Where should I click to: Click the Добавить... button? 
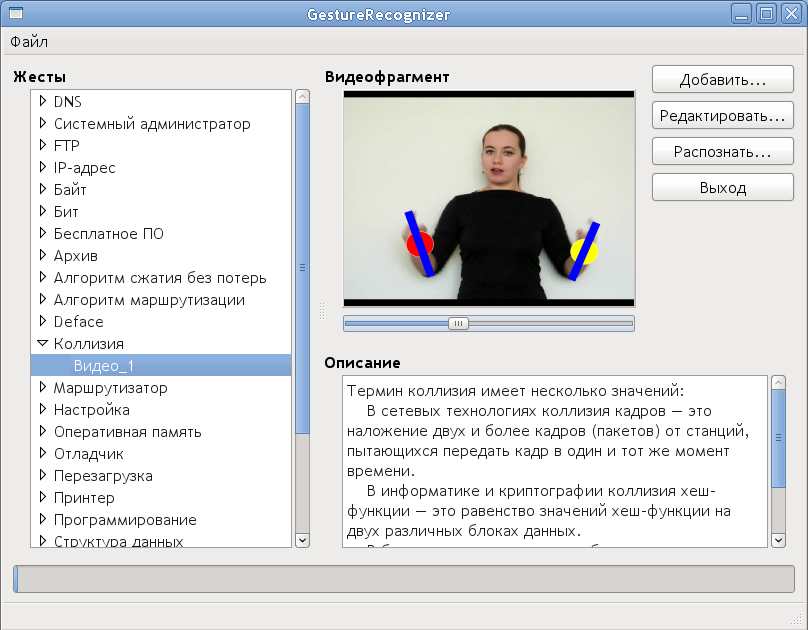coord(722,79)
